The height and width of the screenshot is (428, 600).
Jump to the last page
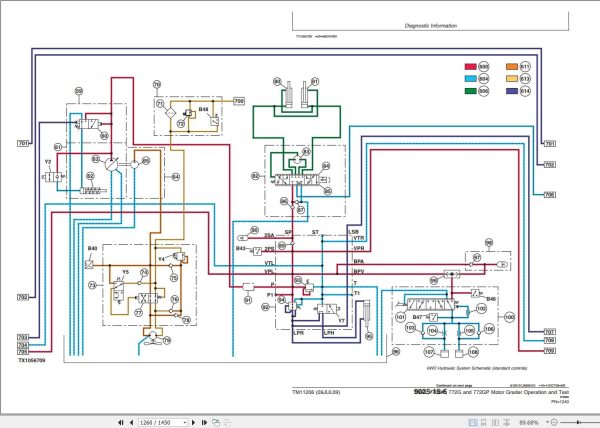click(204, 422)
